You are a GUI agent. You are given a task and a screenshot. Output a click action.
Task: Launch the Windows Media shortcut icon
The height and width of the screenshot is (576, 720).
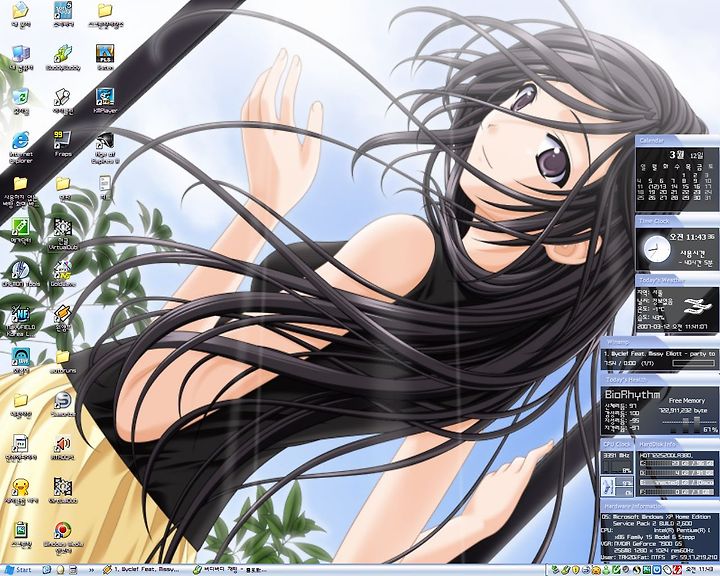coord(63,532)
